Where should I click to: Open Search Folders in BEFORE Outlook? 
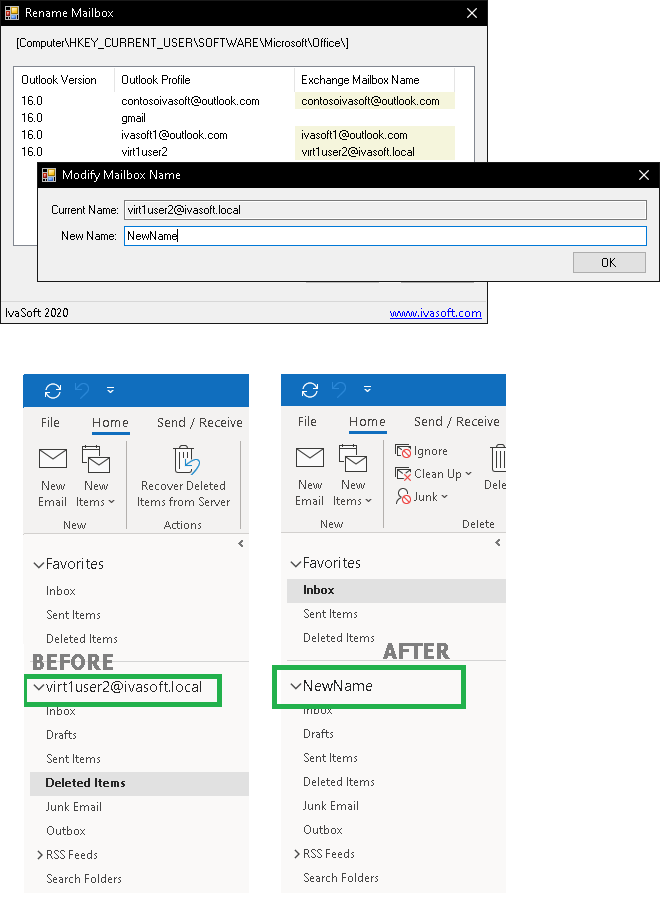(x=84, y=879)
